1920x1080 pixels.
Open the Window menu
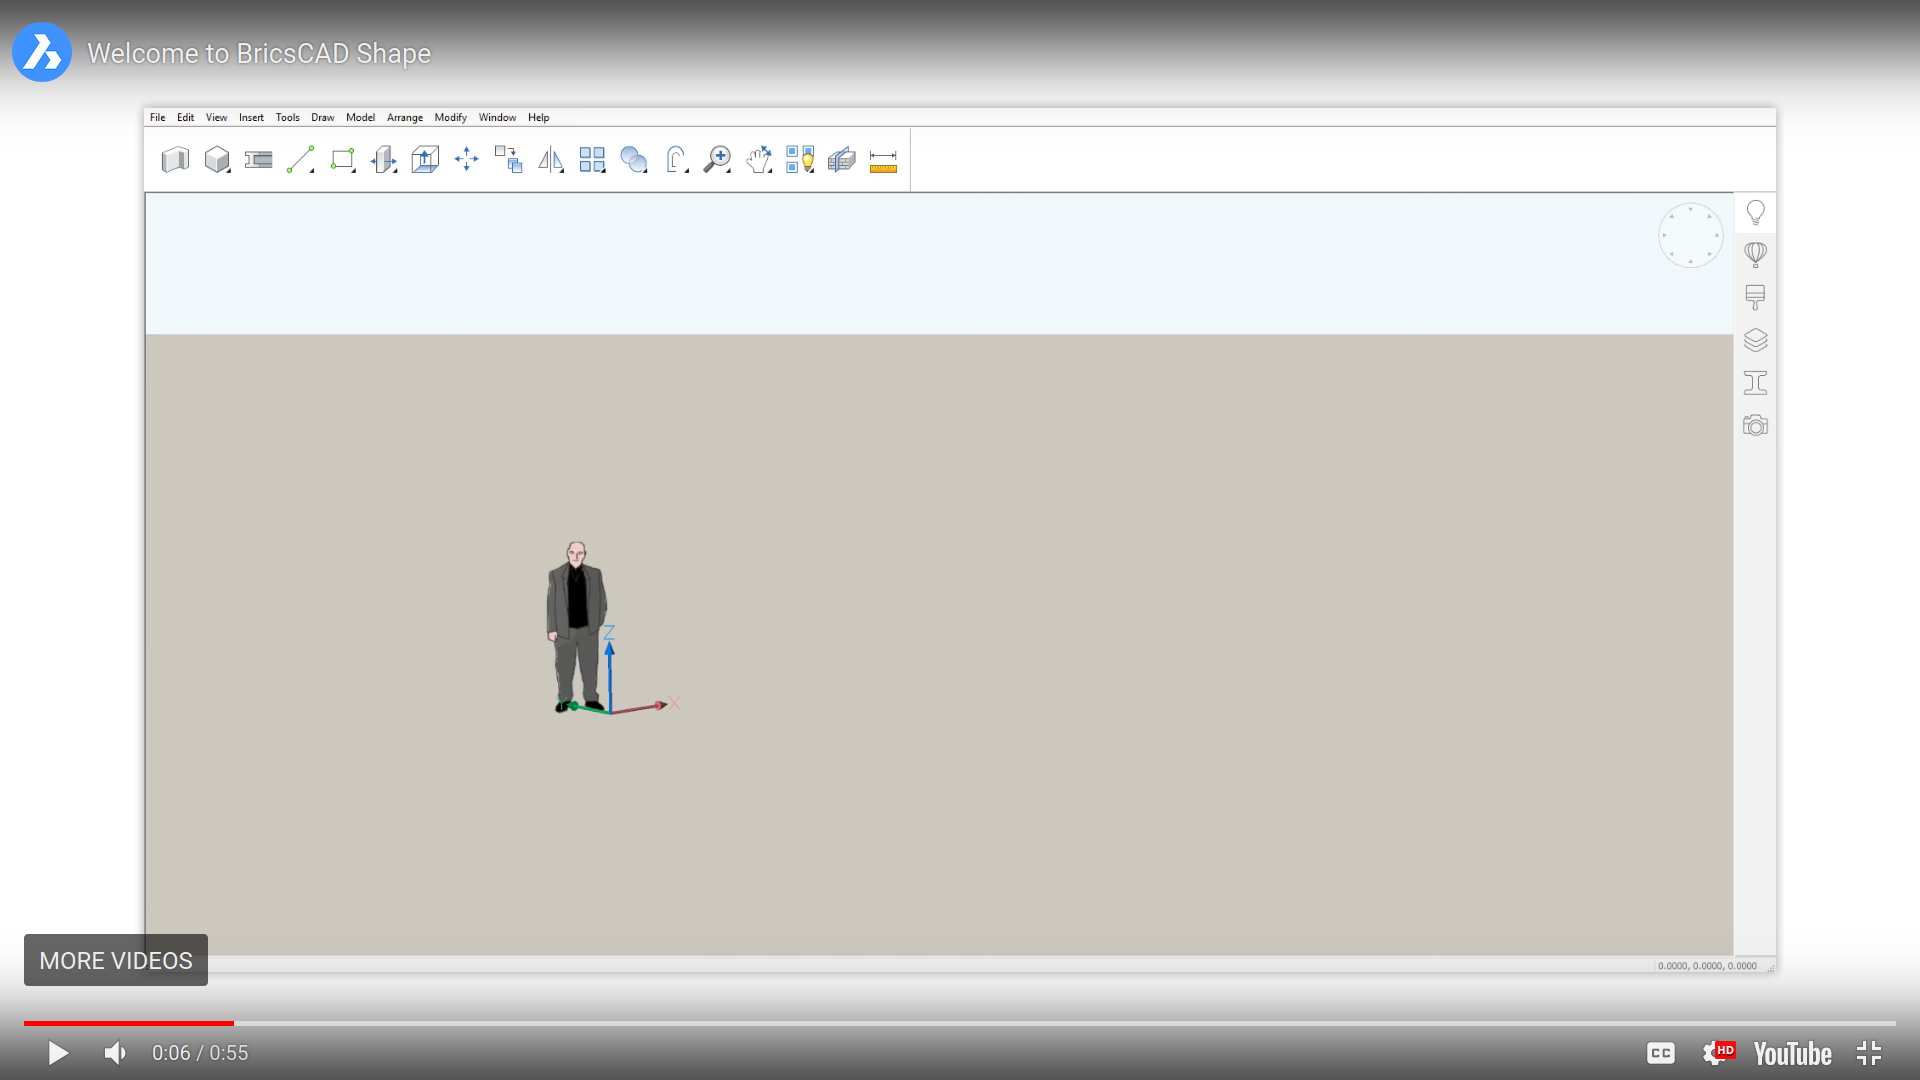(x=497, y=118)
